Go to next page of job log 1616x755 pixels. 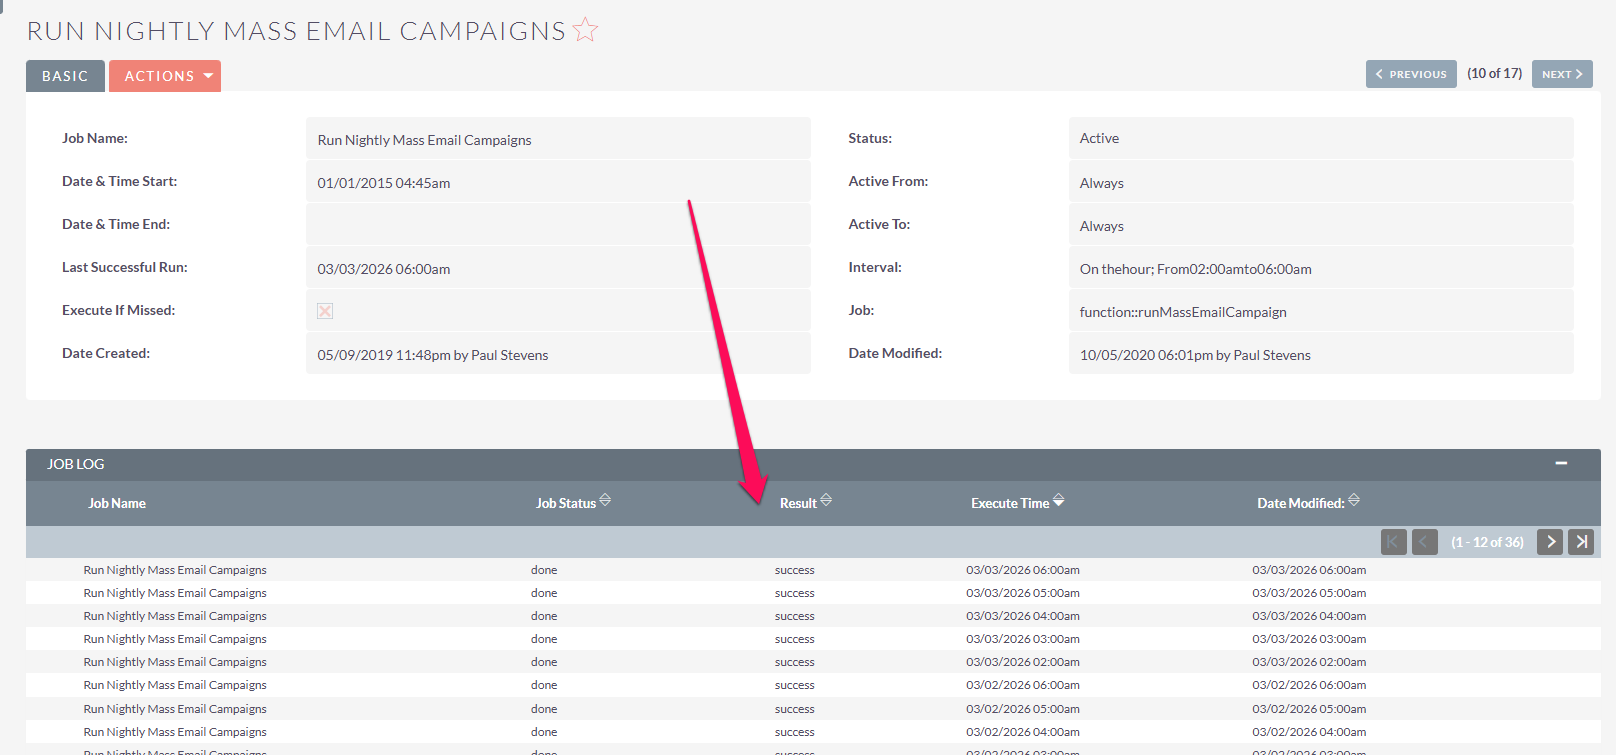coord(1549,542)
